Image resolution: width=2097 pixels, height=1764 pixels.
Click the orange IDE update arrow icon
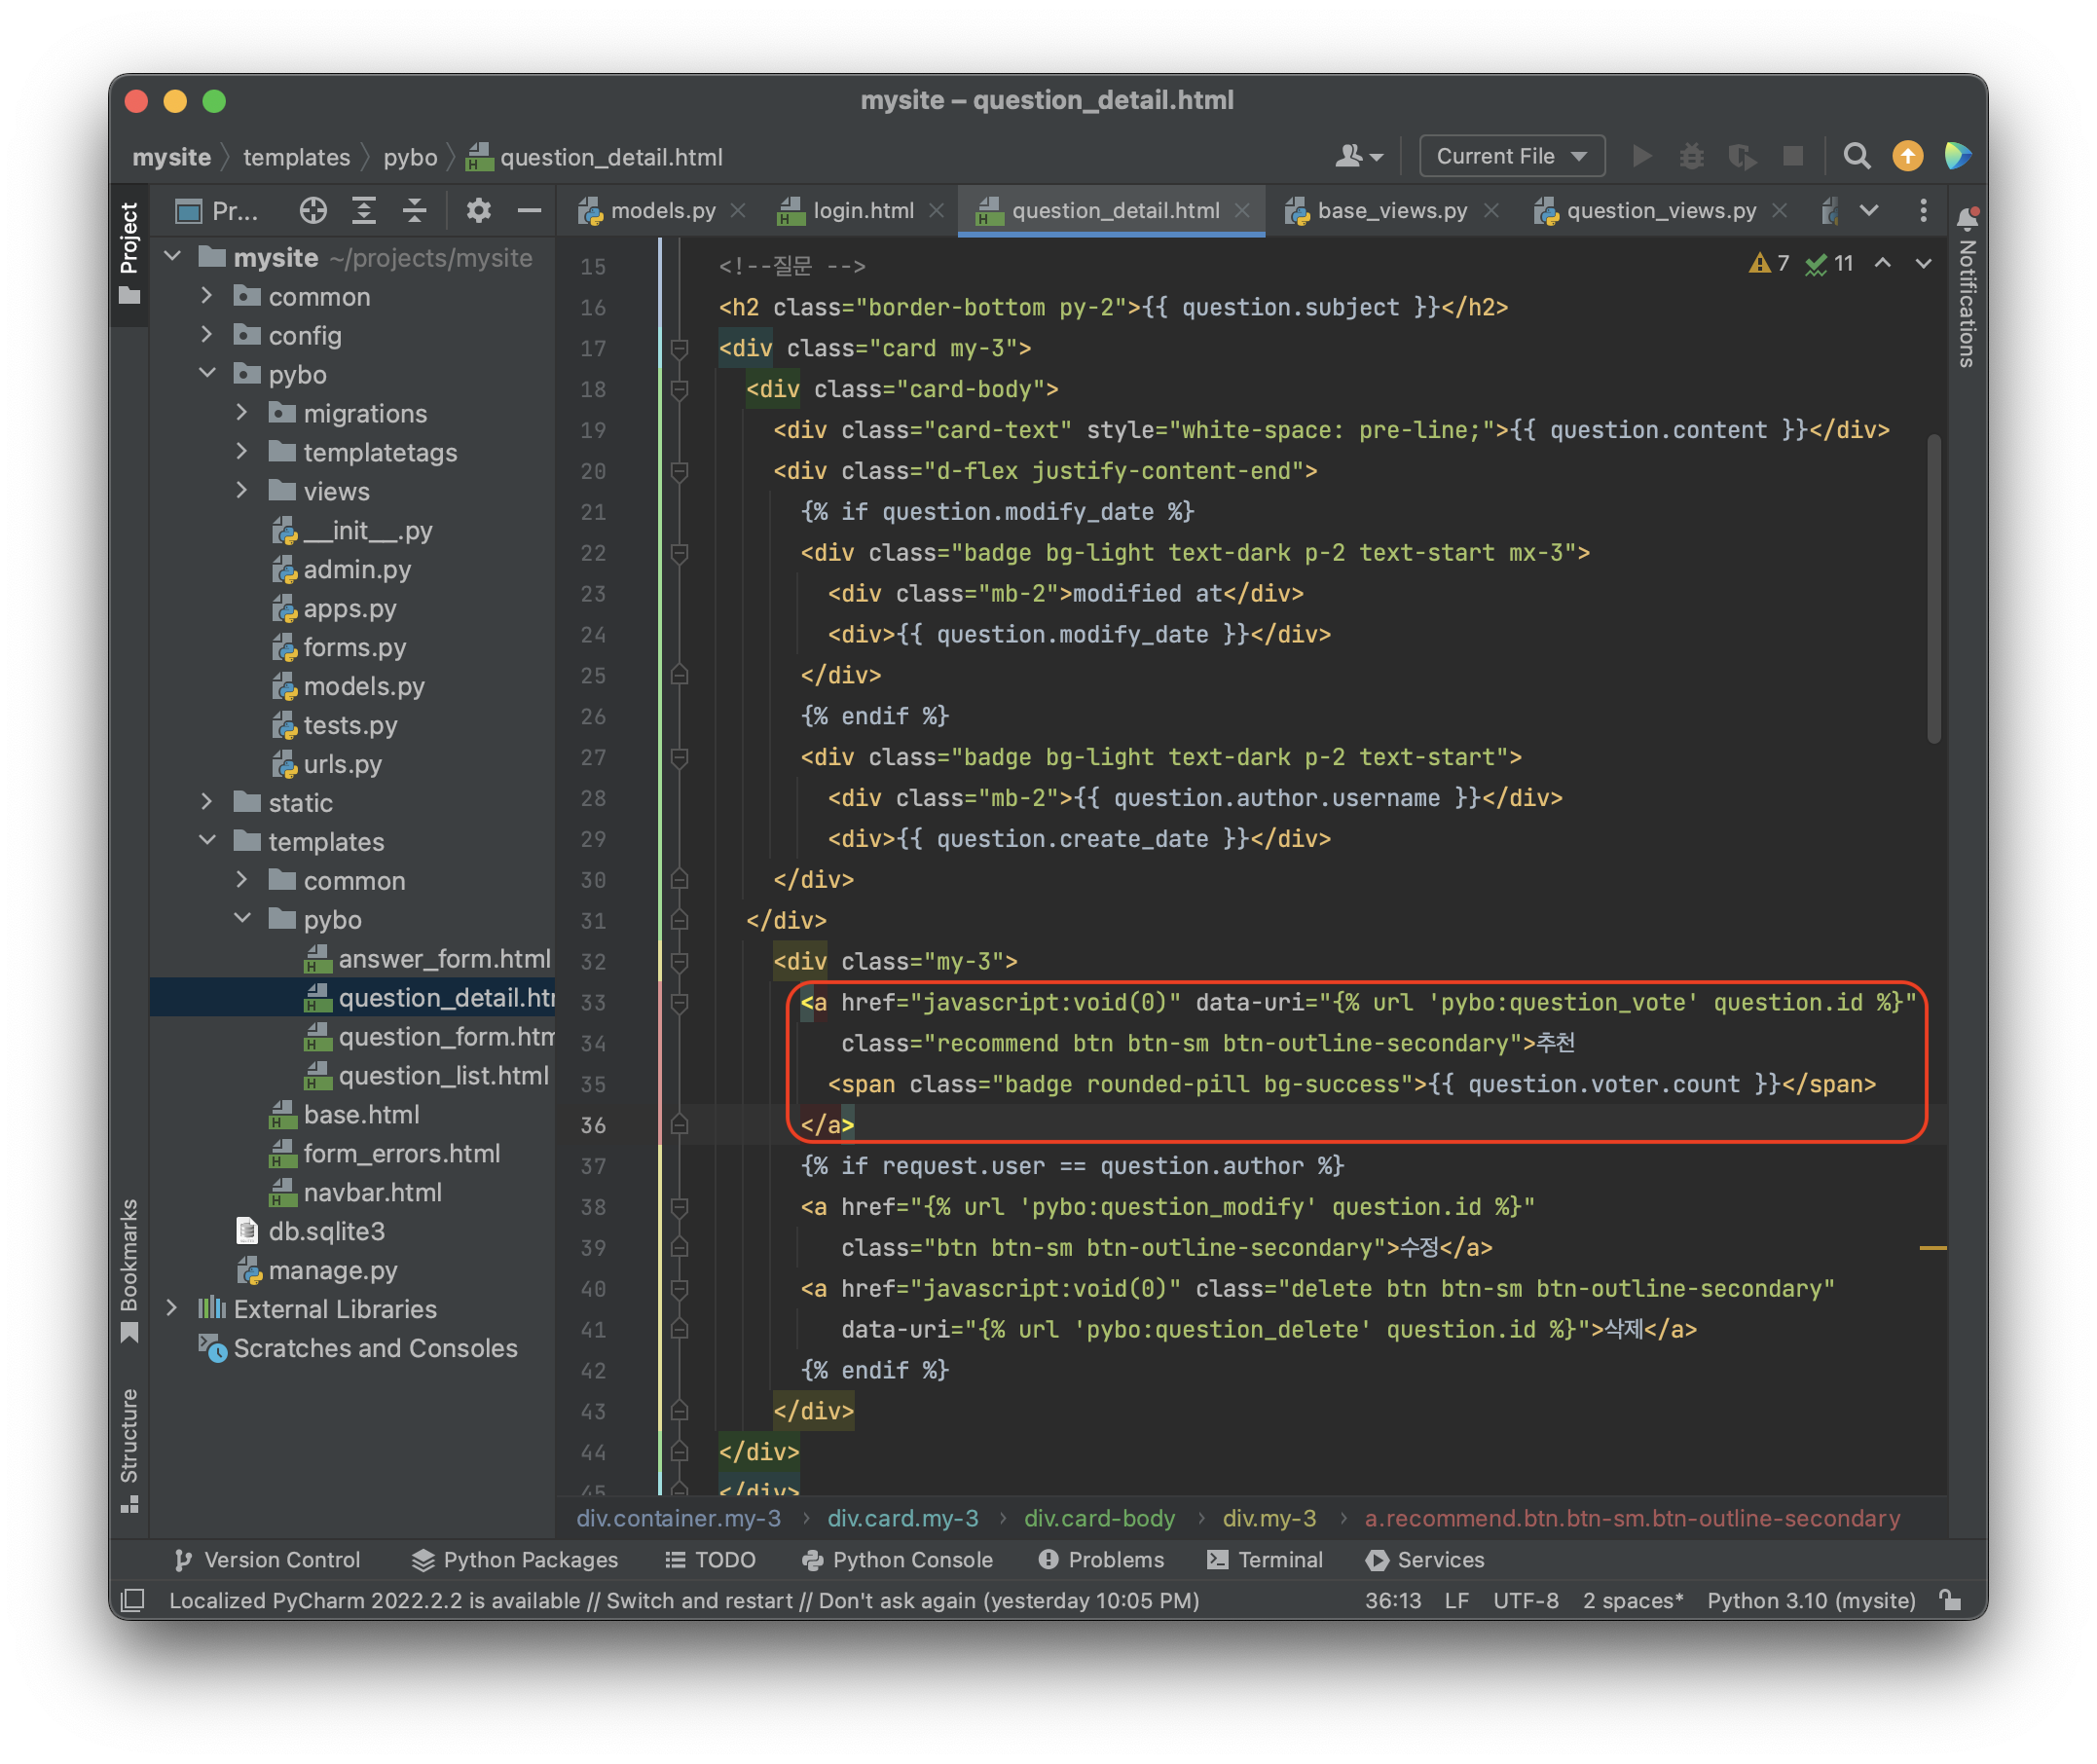pyautogui.click(x=1907, y=156)
